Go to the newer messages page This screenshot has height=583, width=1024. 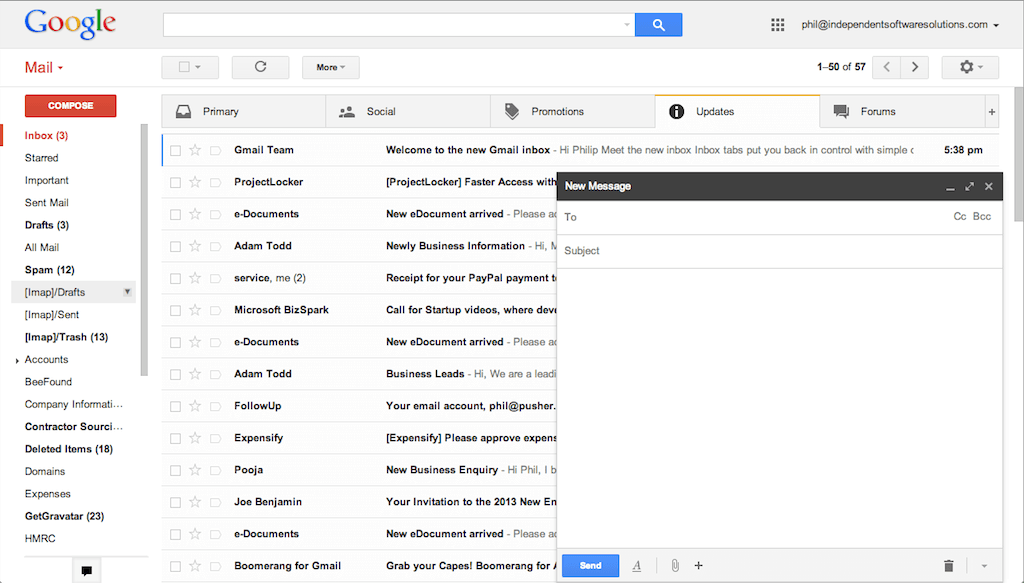pos(886,67)
